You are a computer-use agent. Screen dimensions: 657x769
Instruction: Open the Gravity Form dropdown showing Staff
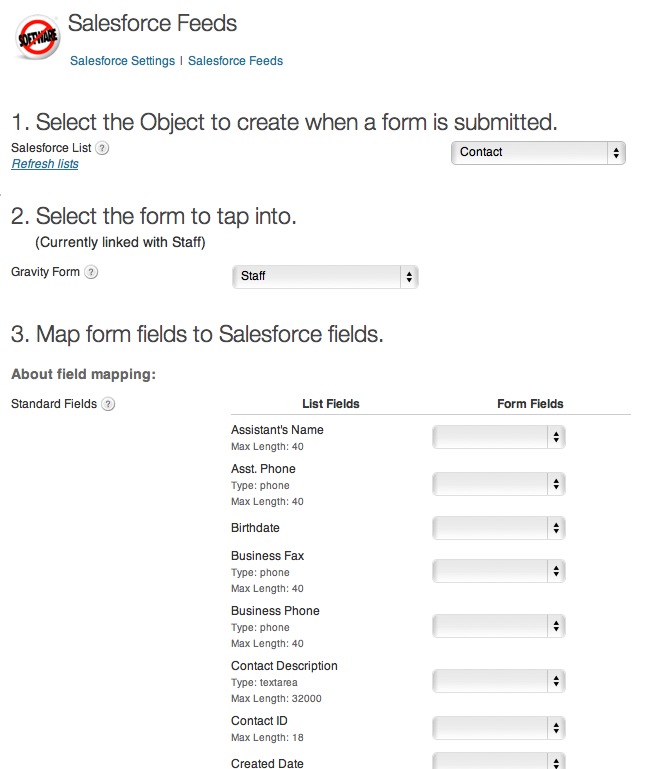point(324,276)
